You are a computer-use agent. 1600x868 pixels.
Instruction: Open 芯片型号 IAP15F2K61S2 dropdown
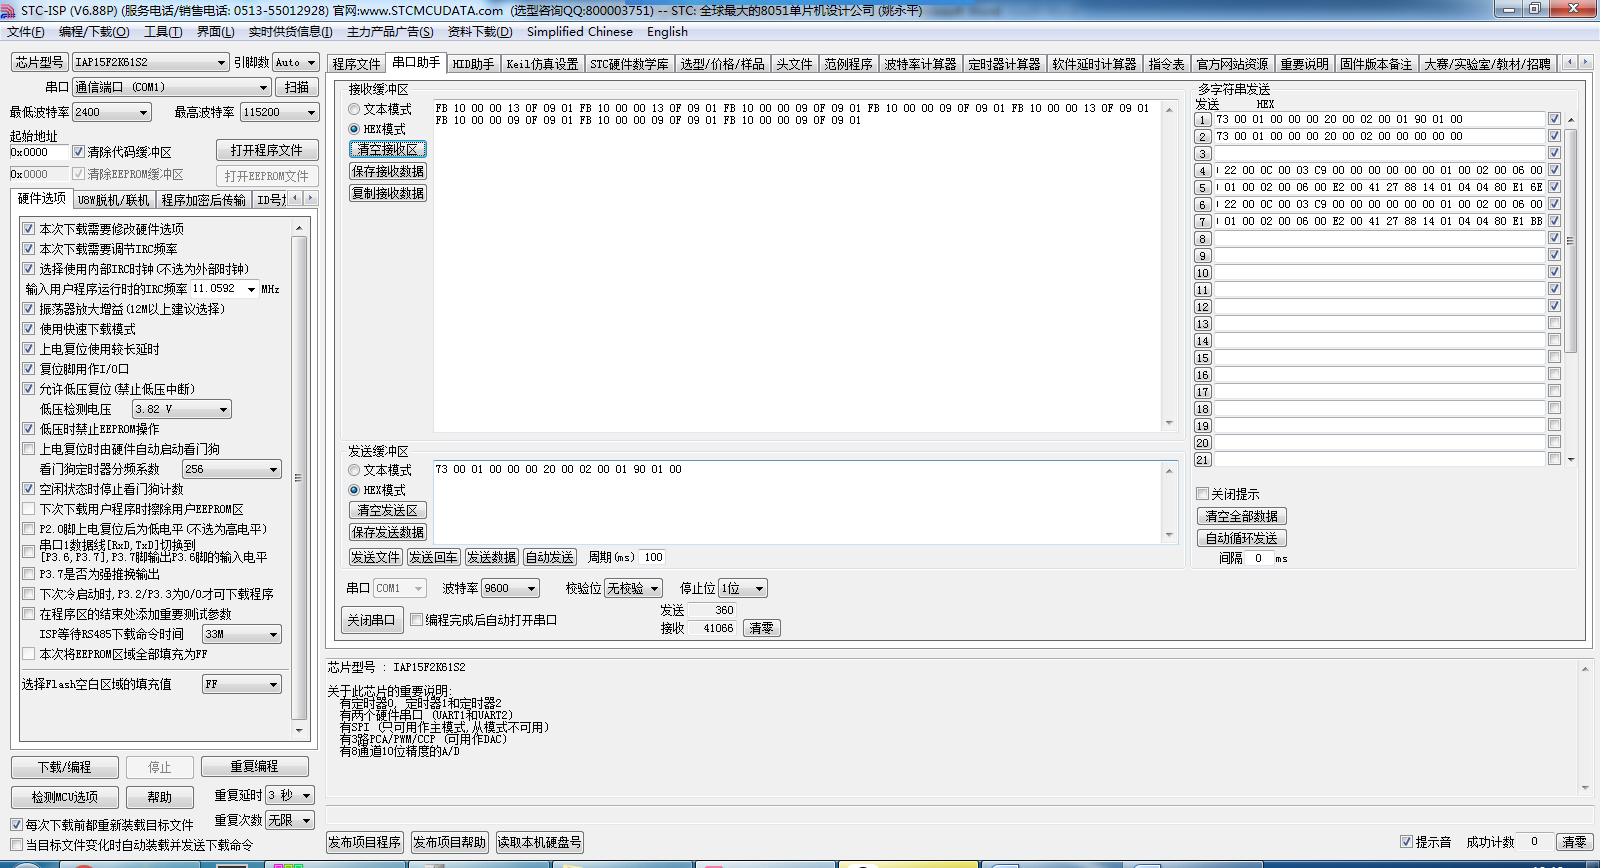[x=222, y=62]
